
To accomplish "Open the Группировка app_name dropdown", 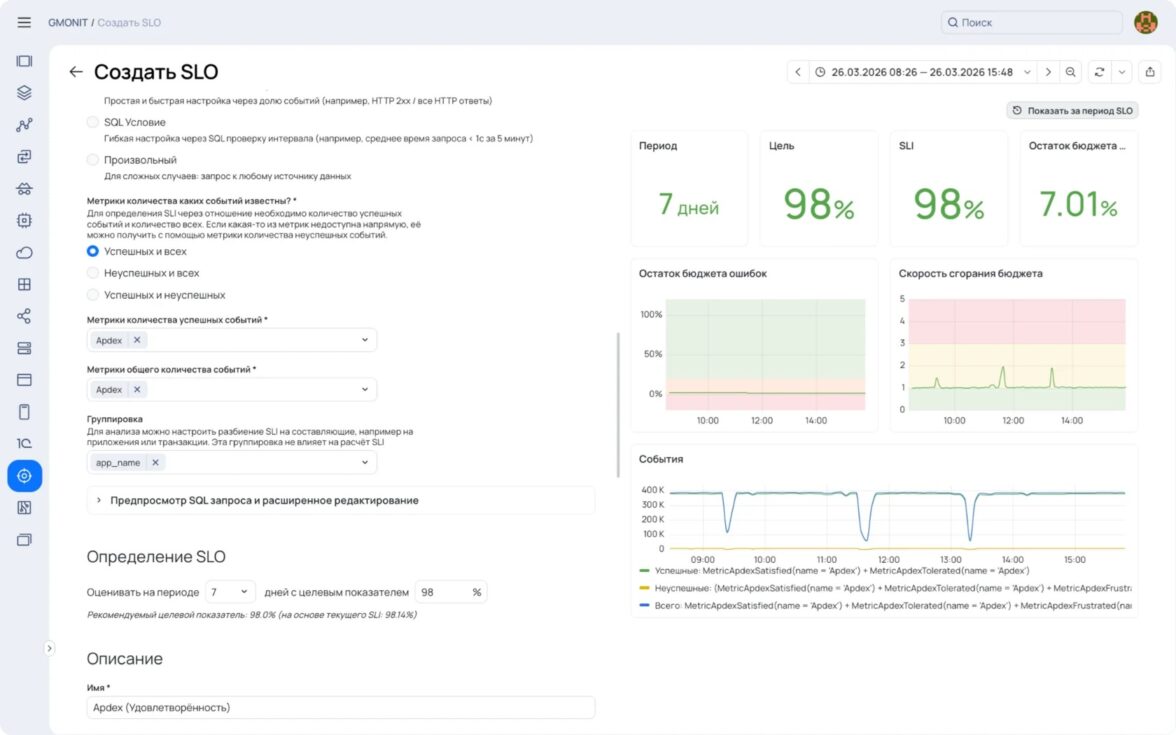I will (364, 463).
